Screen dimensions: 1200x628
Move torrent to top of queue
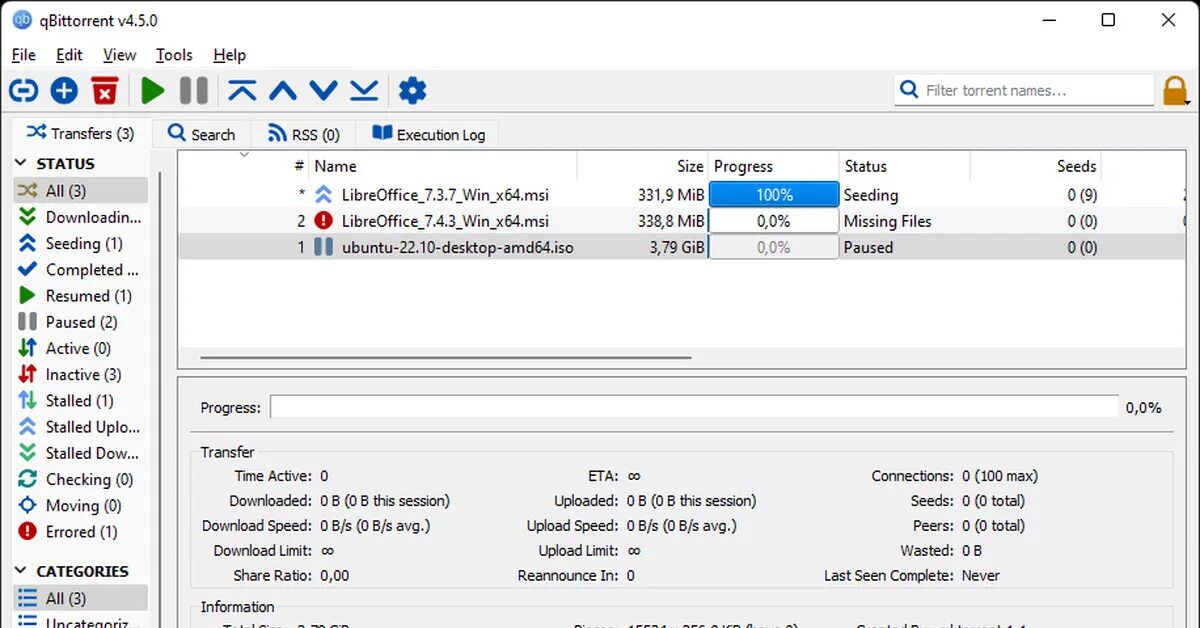pos(242,91)
